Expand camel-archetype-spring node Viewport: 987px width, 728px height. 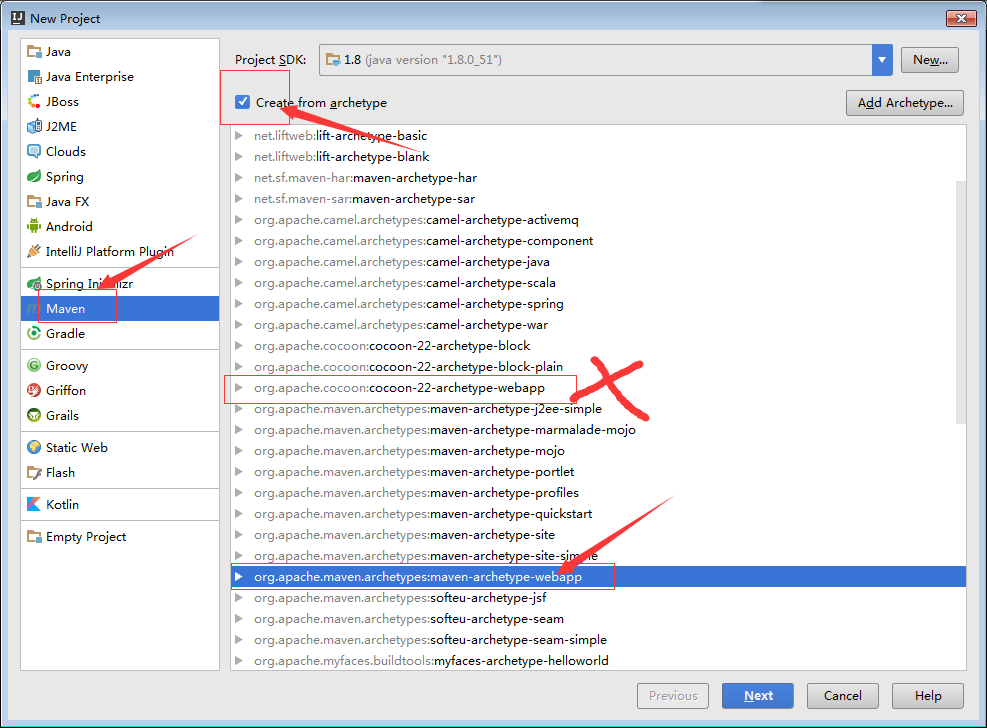[x=239, y=303]
